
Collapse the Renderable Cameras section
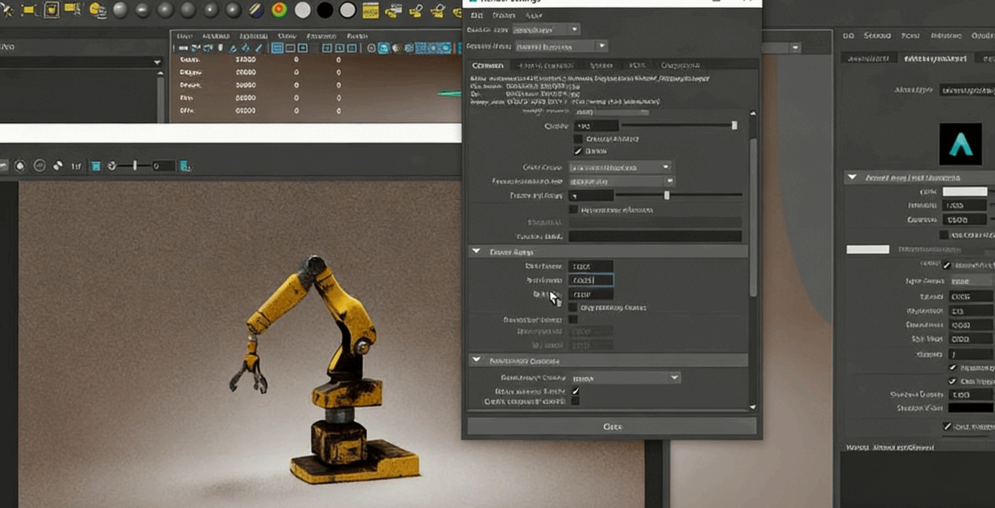point(476,360)
